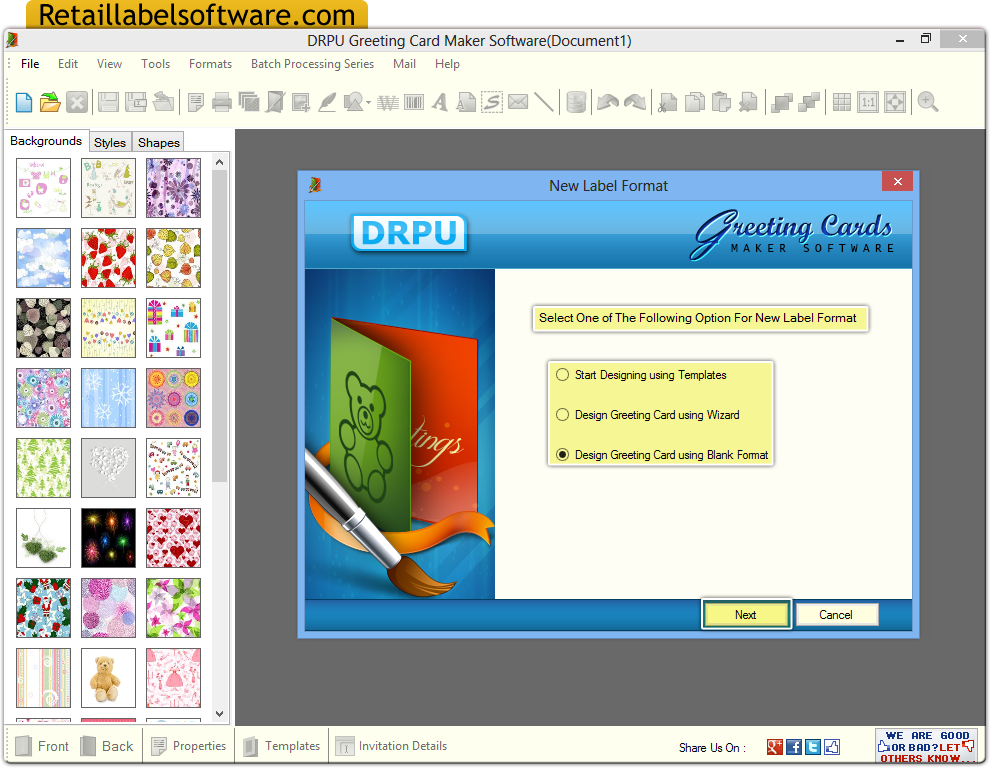
Task: Choose the teddy bear background thumbnail
Action: tap(109, 678)
